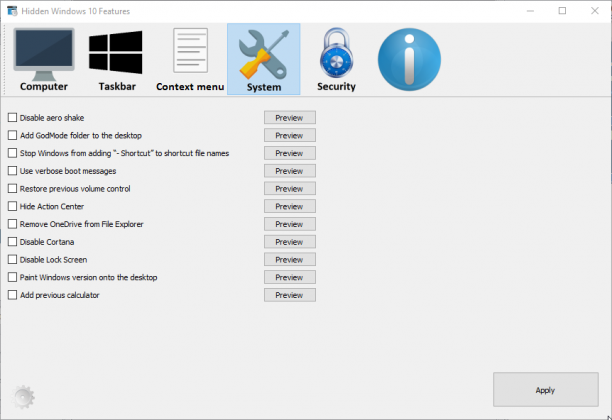Screen dimensions: 612x420
Task: Preview the Disable Cortana tweak
Action: pyautogui.click(x=290, y=242)
